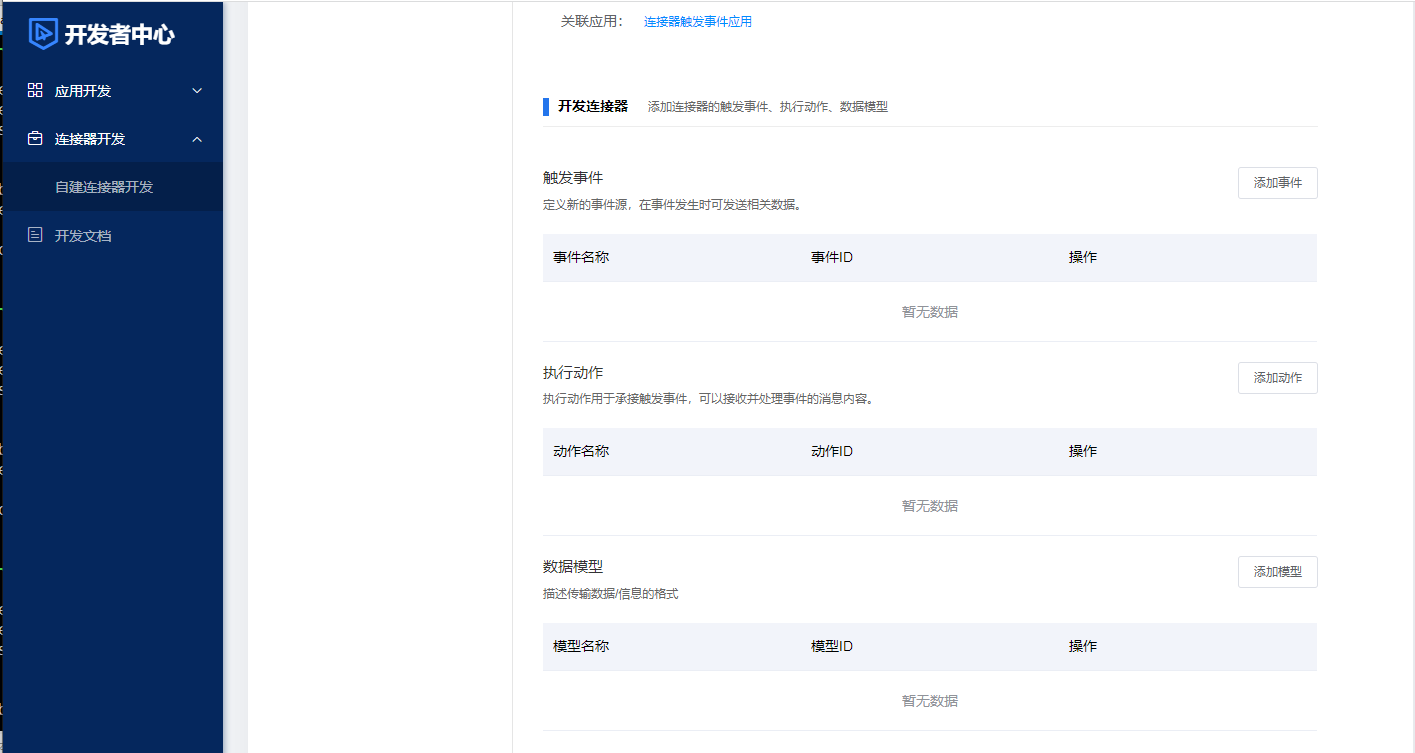Click the 模型ID column header
Screen dimensions: 1415x753
click(x=832, y=646)
